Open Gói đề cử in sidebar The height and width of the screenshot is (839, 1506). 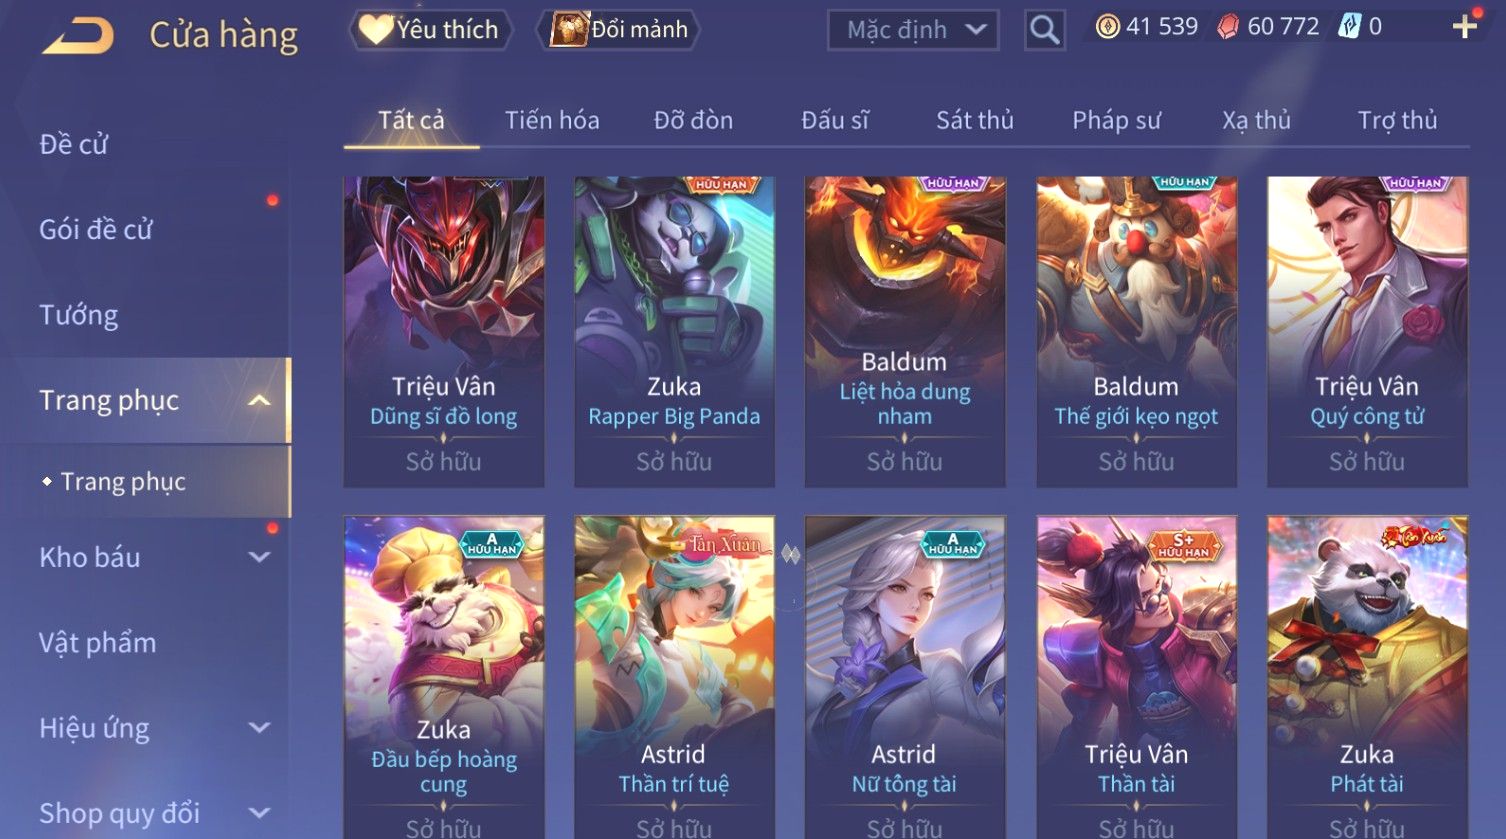(96, 230)
